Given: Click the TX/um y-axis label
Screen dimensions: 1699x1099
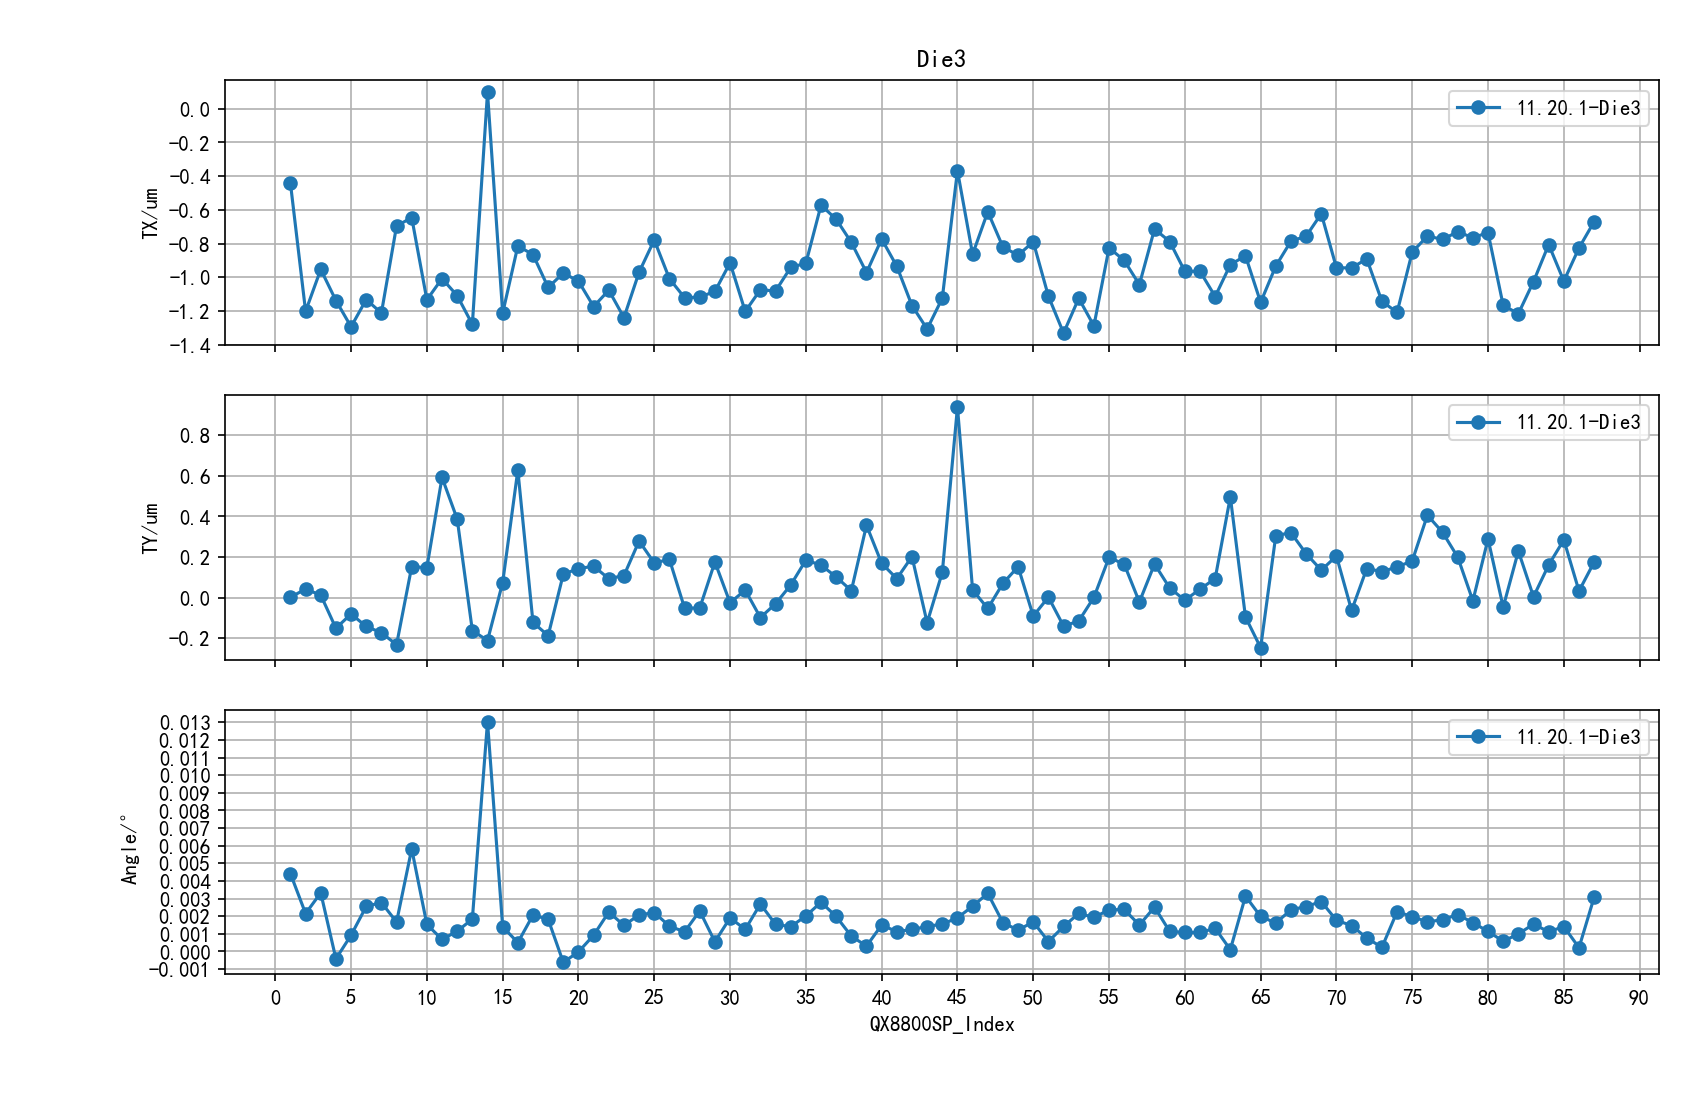Looking at the screenshot, I should [151, 212].
